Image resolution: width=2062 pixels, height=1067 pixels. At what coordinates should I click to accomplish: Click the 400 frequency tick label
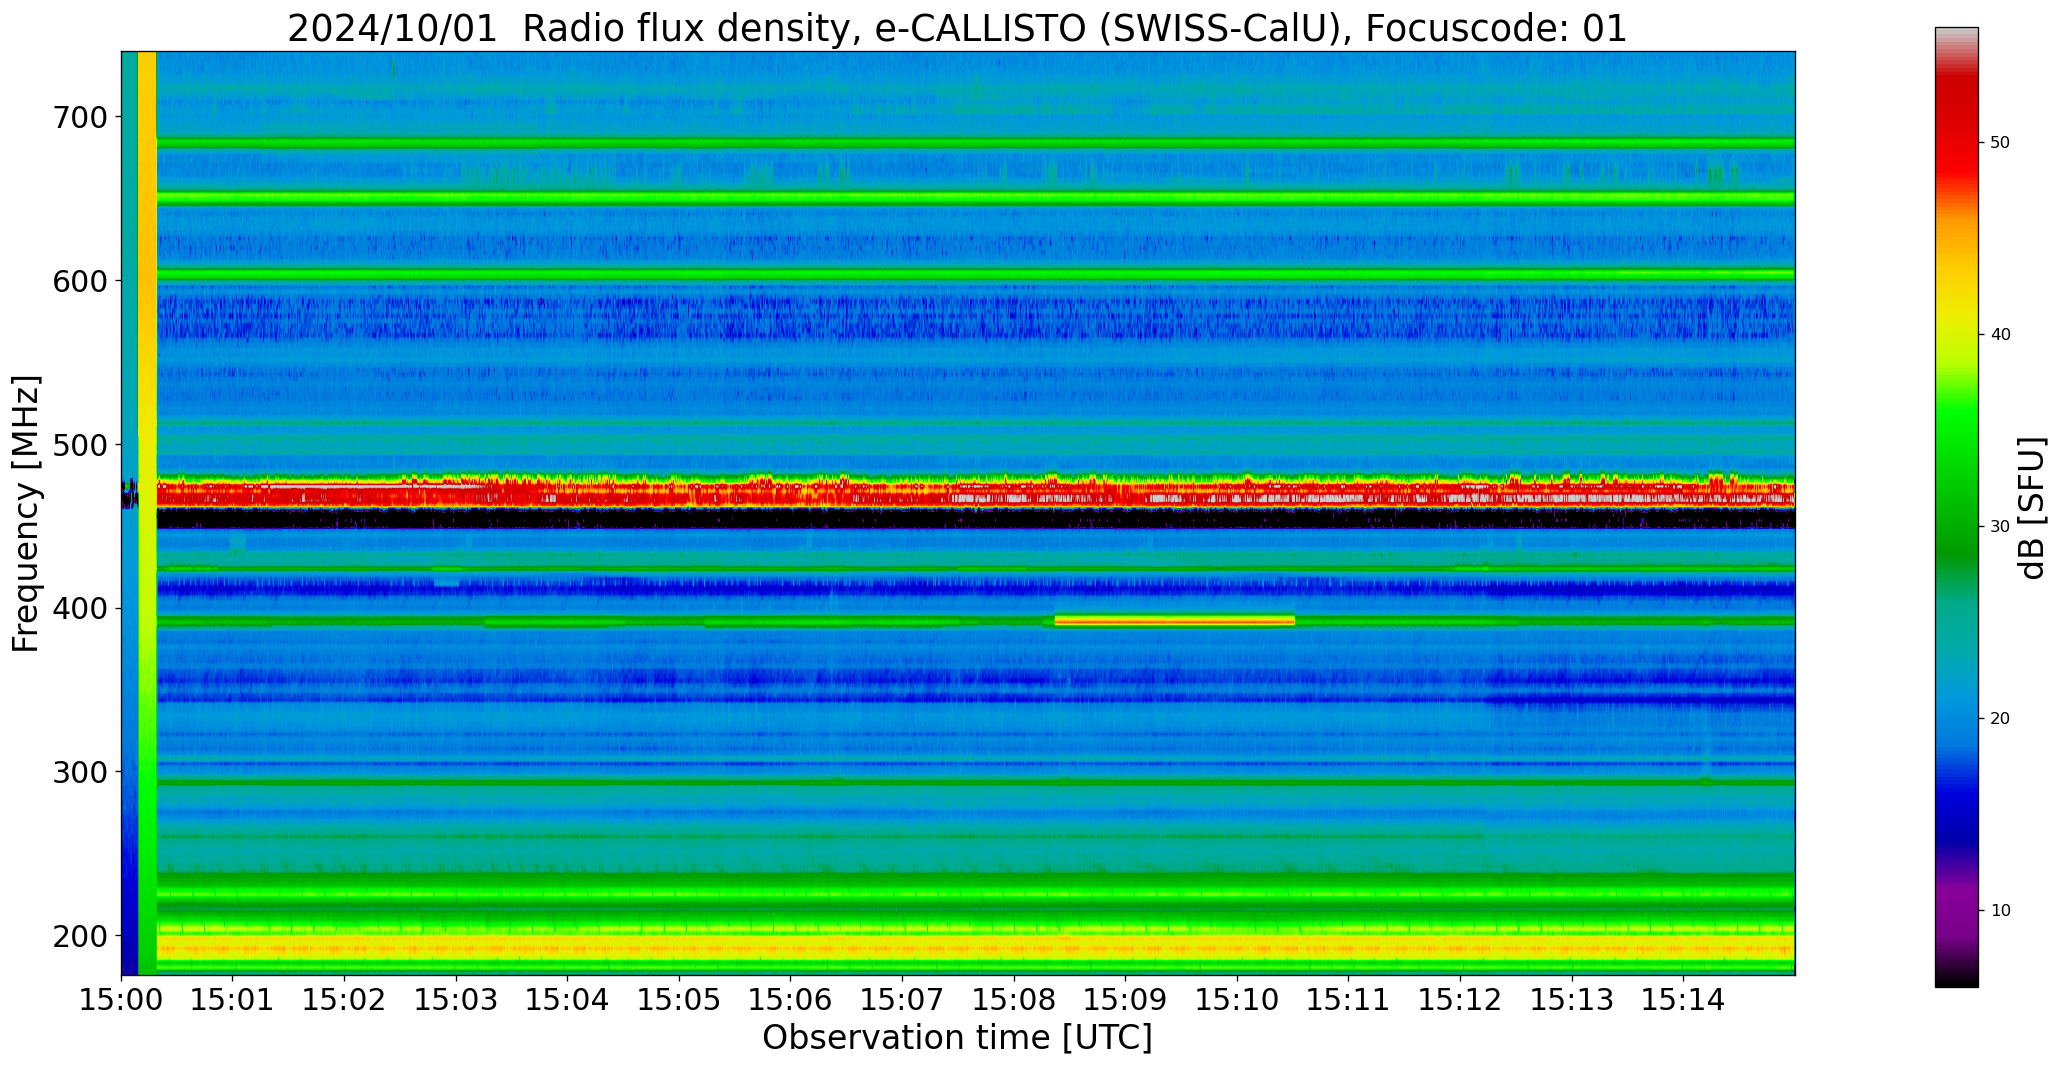tap(79, 608)
